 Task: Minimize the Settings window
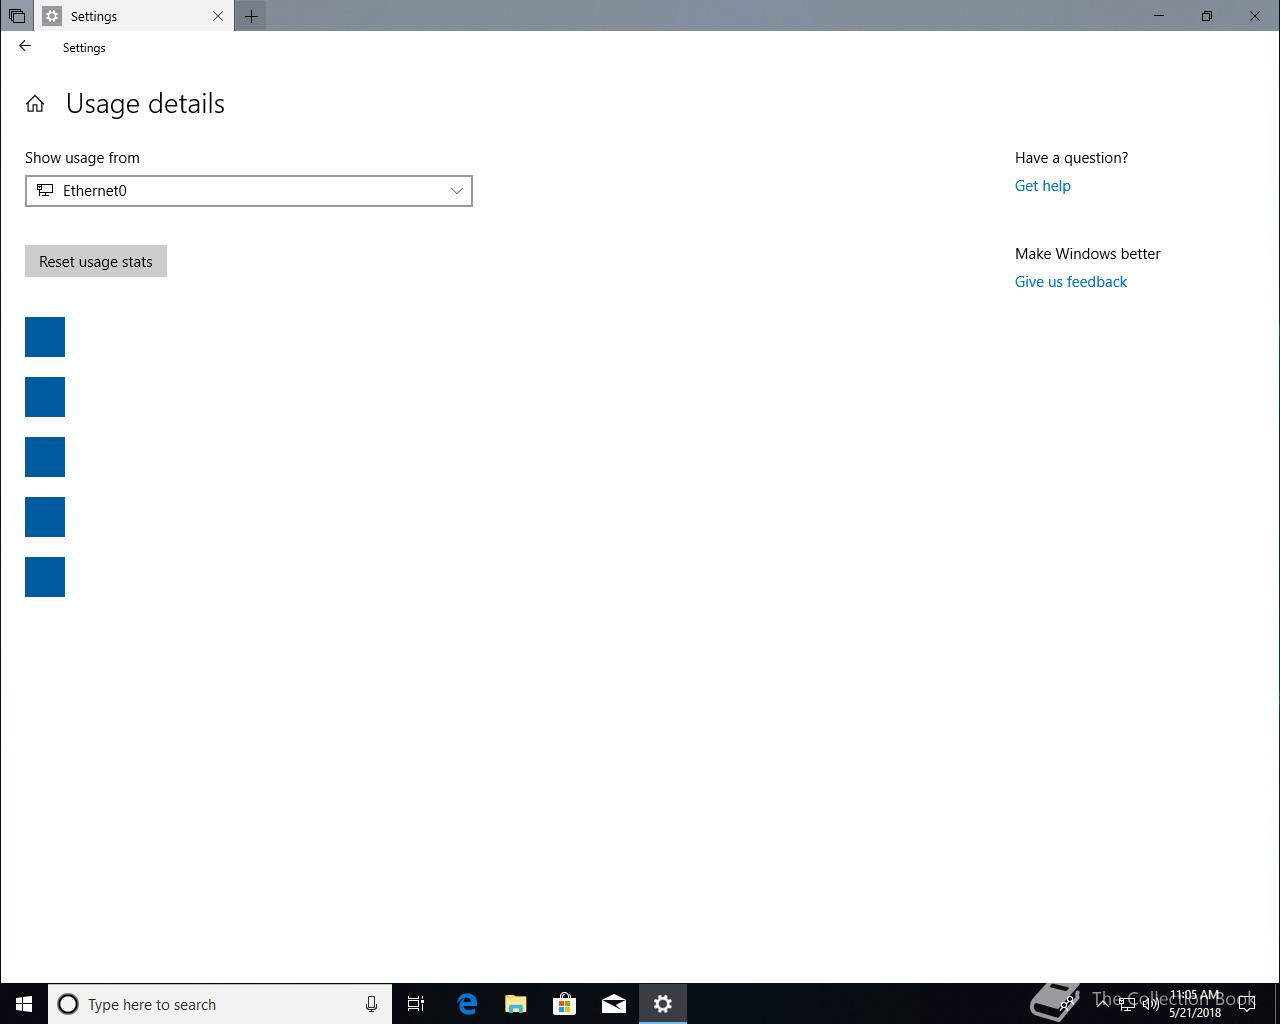click(1159, 16)
